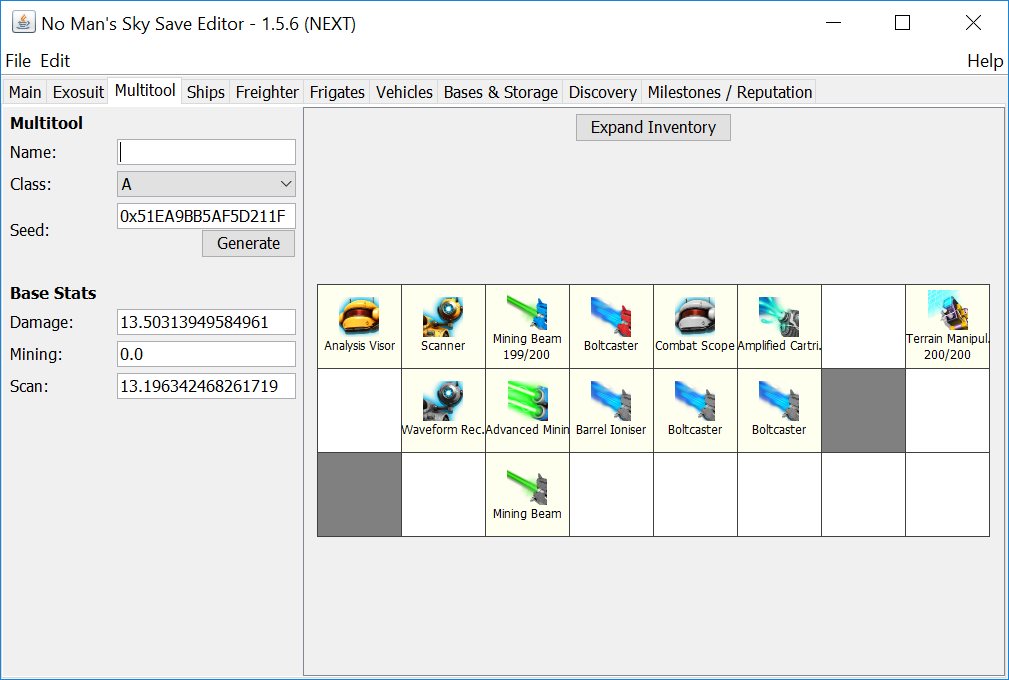Screen dimensions: 1009x680
Task: Open the Freighter tab
Action: (267, 92)
